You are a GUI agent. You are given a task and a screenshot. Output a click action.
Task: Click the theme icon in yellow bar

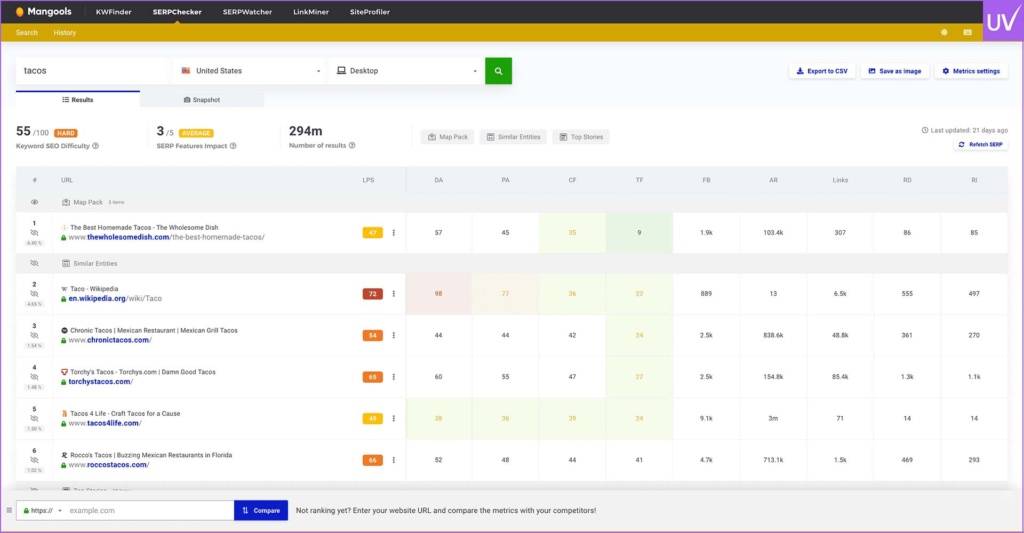(944, 32)
